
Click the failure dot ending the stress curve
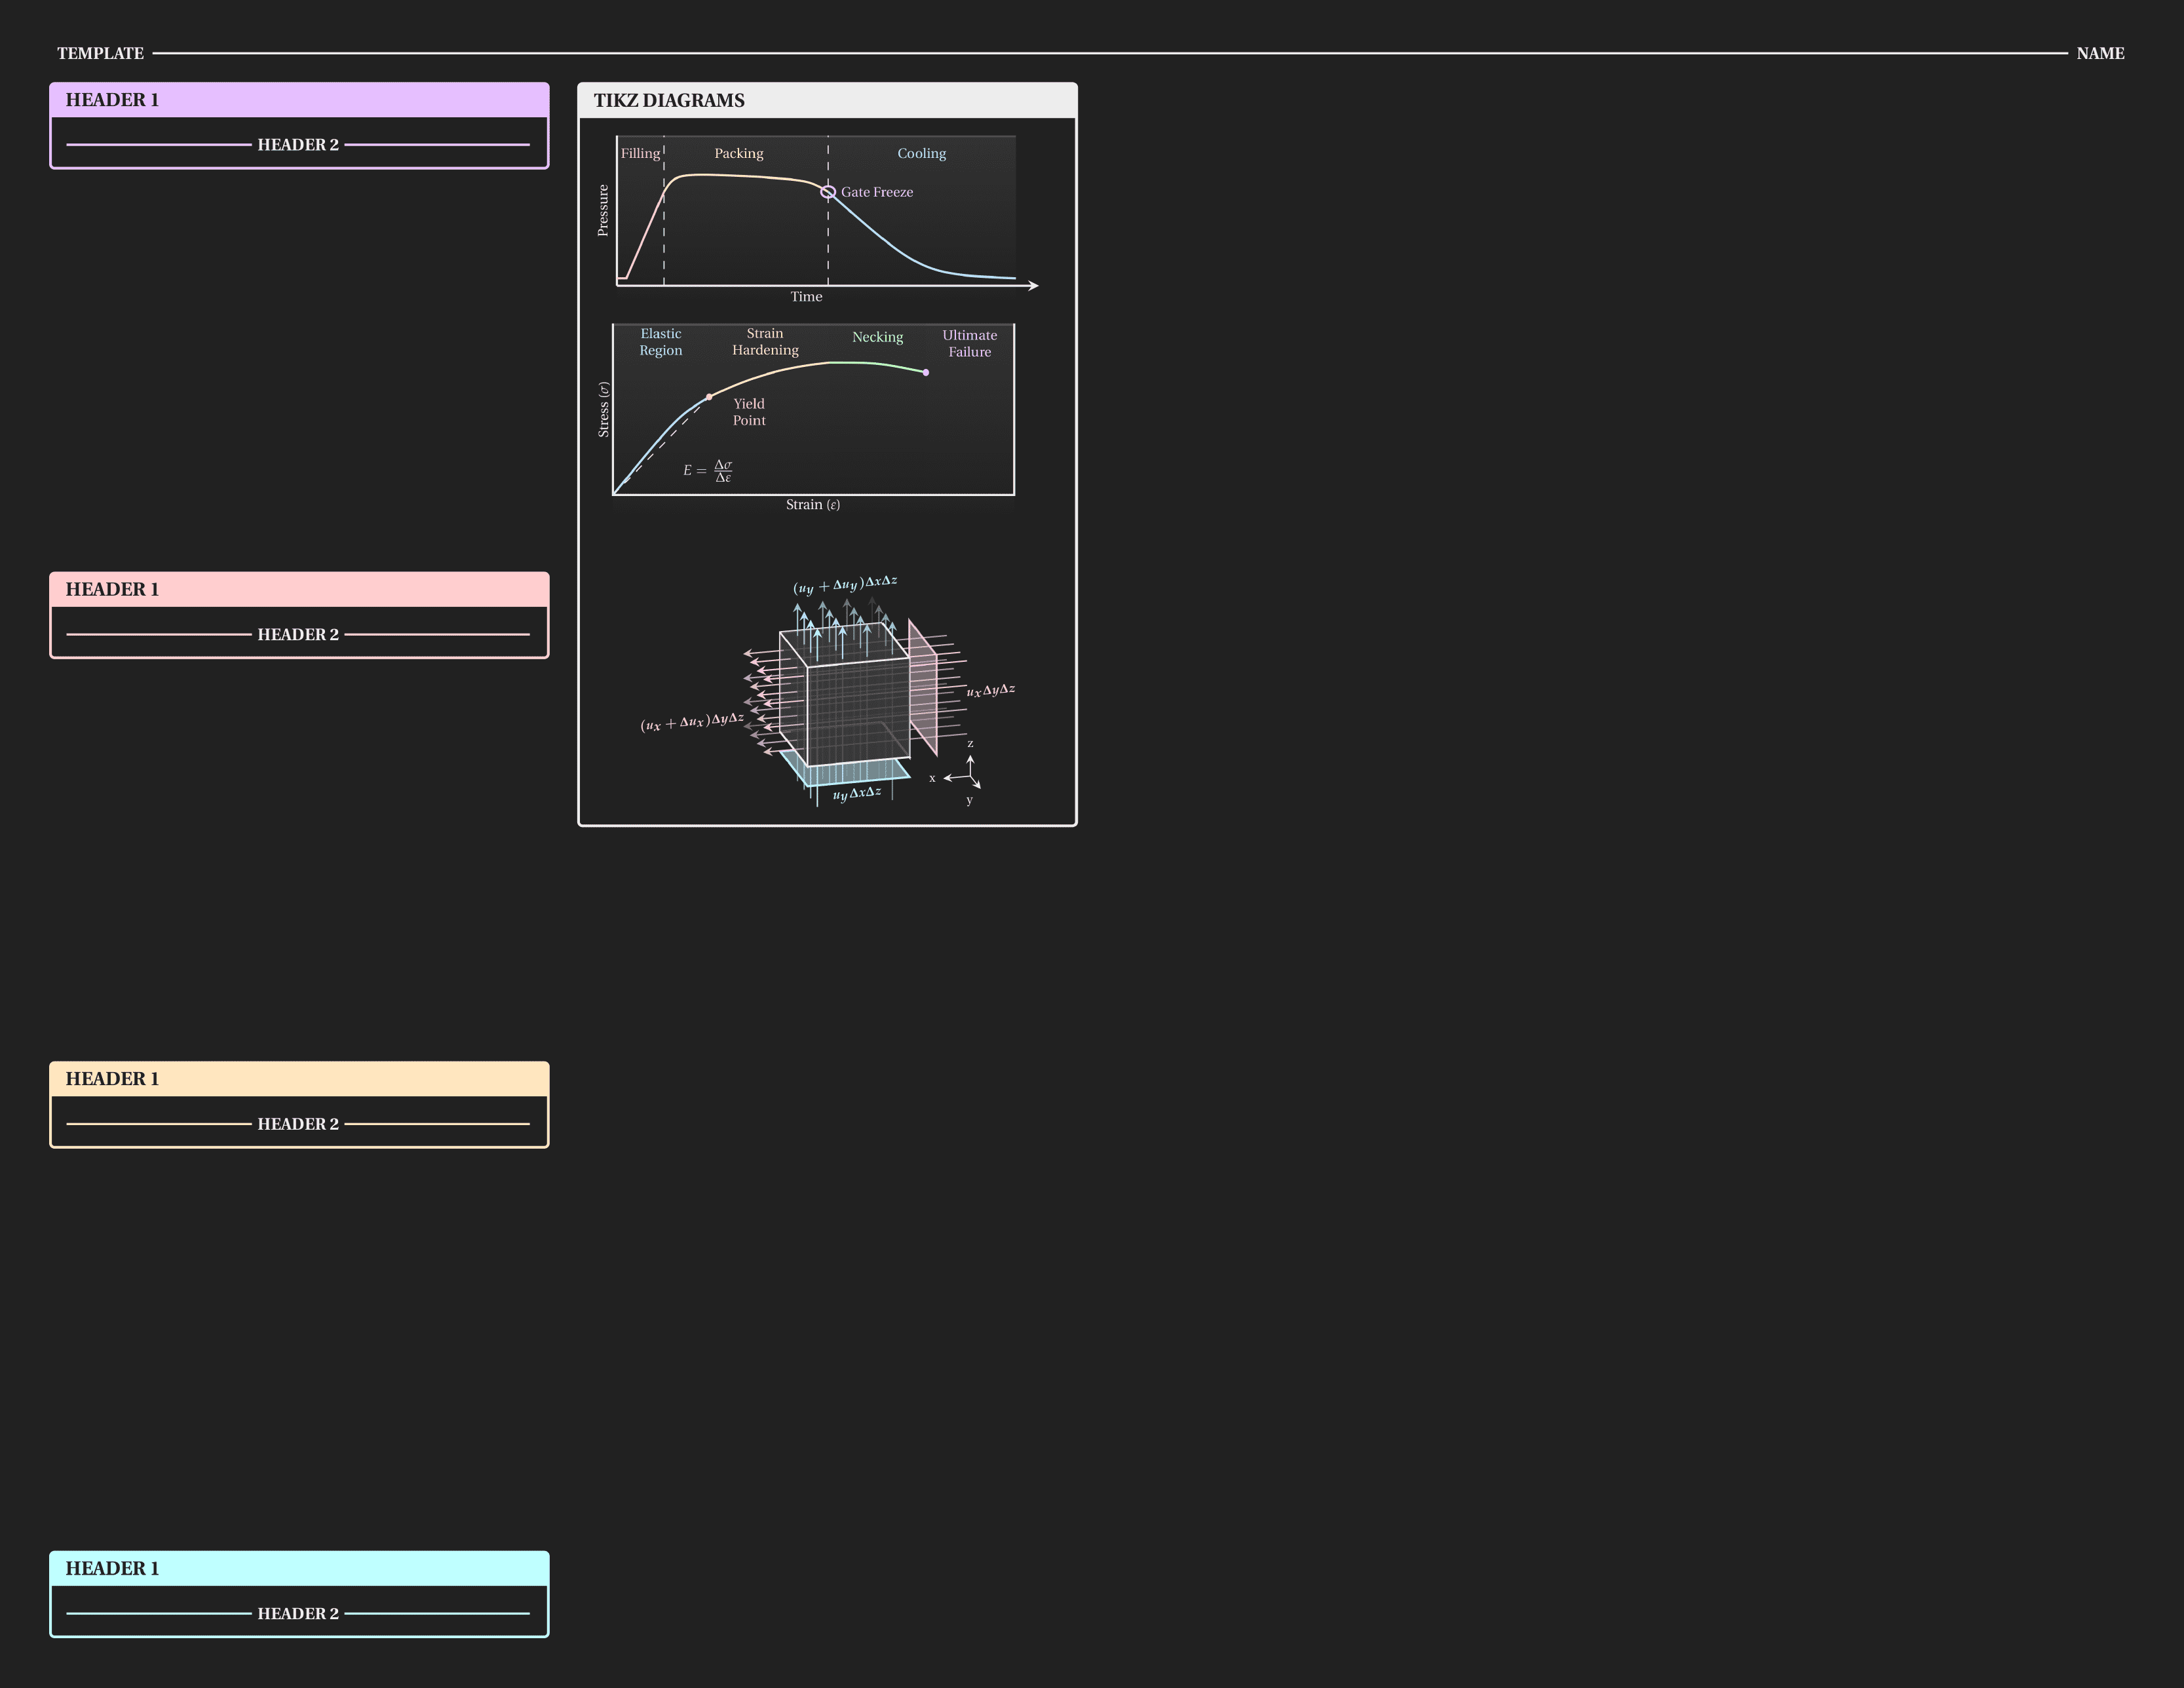coord(926,372)
